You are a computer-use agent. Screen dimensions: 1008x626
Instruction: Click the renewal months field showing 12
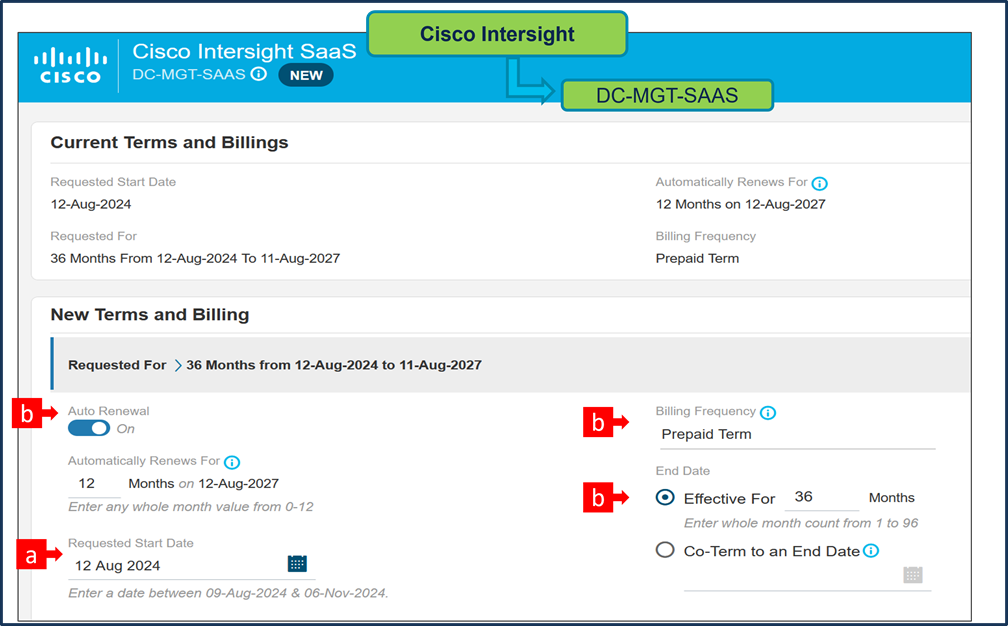pos(94,484)
